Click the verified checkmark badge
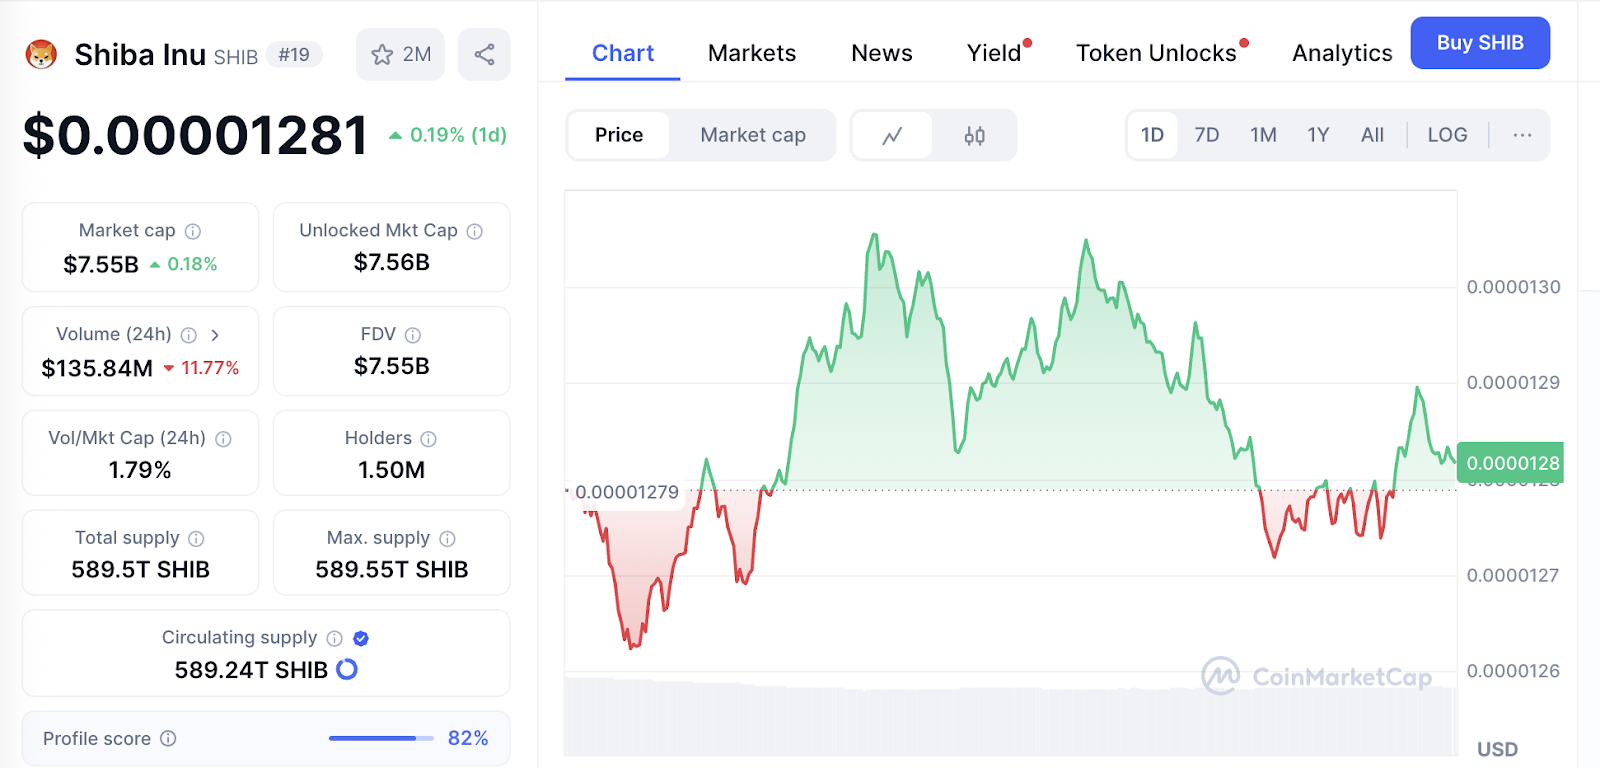1600x768 pixels. (x=361, y=638)
